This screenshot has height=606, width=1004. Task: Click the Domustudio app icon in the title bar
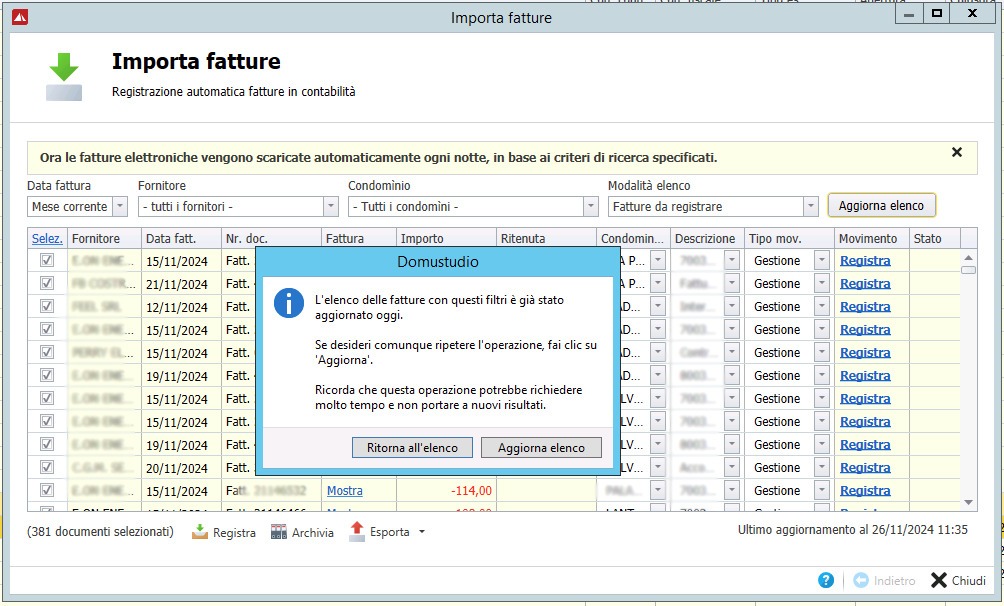(x=20, y=17)
